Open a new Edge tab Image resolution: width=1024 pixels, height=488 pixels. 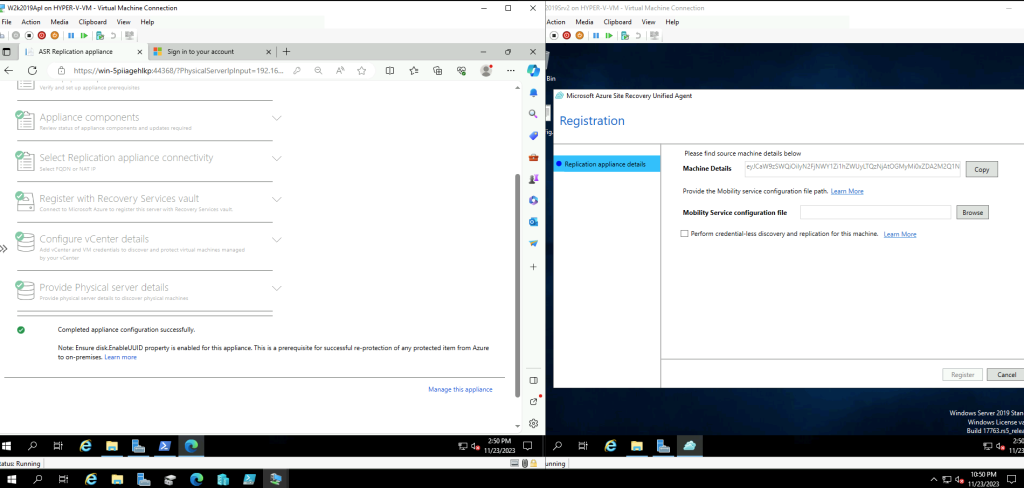[x=286, y=52]
